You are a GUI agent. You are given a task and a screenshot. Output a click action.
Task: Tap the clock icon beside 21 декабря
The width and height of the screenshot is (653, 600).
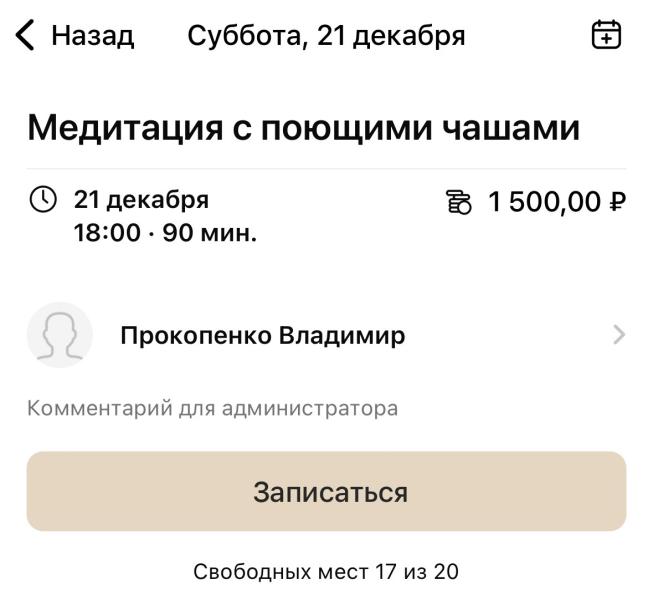click(x=43, y=199)
